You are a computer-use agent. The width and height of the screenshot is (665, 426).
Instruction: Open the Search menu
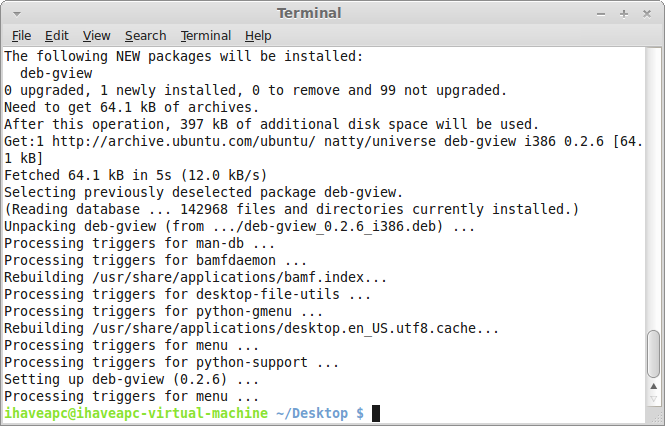coord(145,36)
